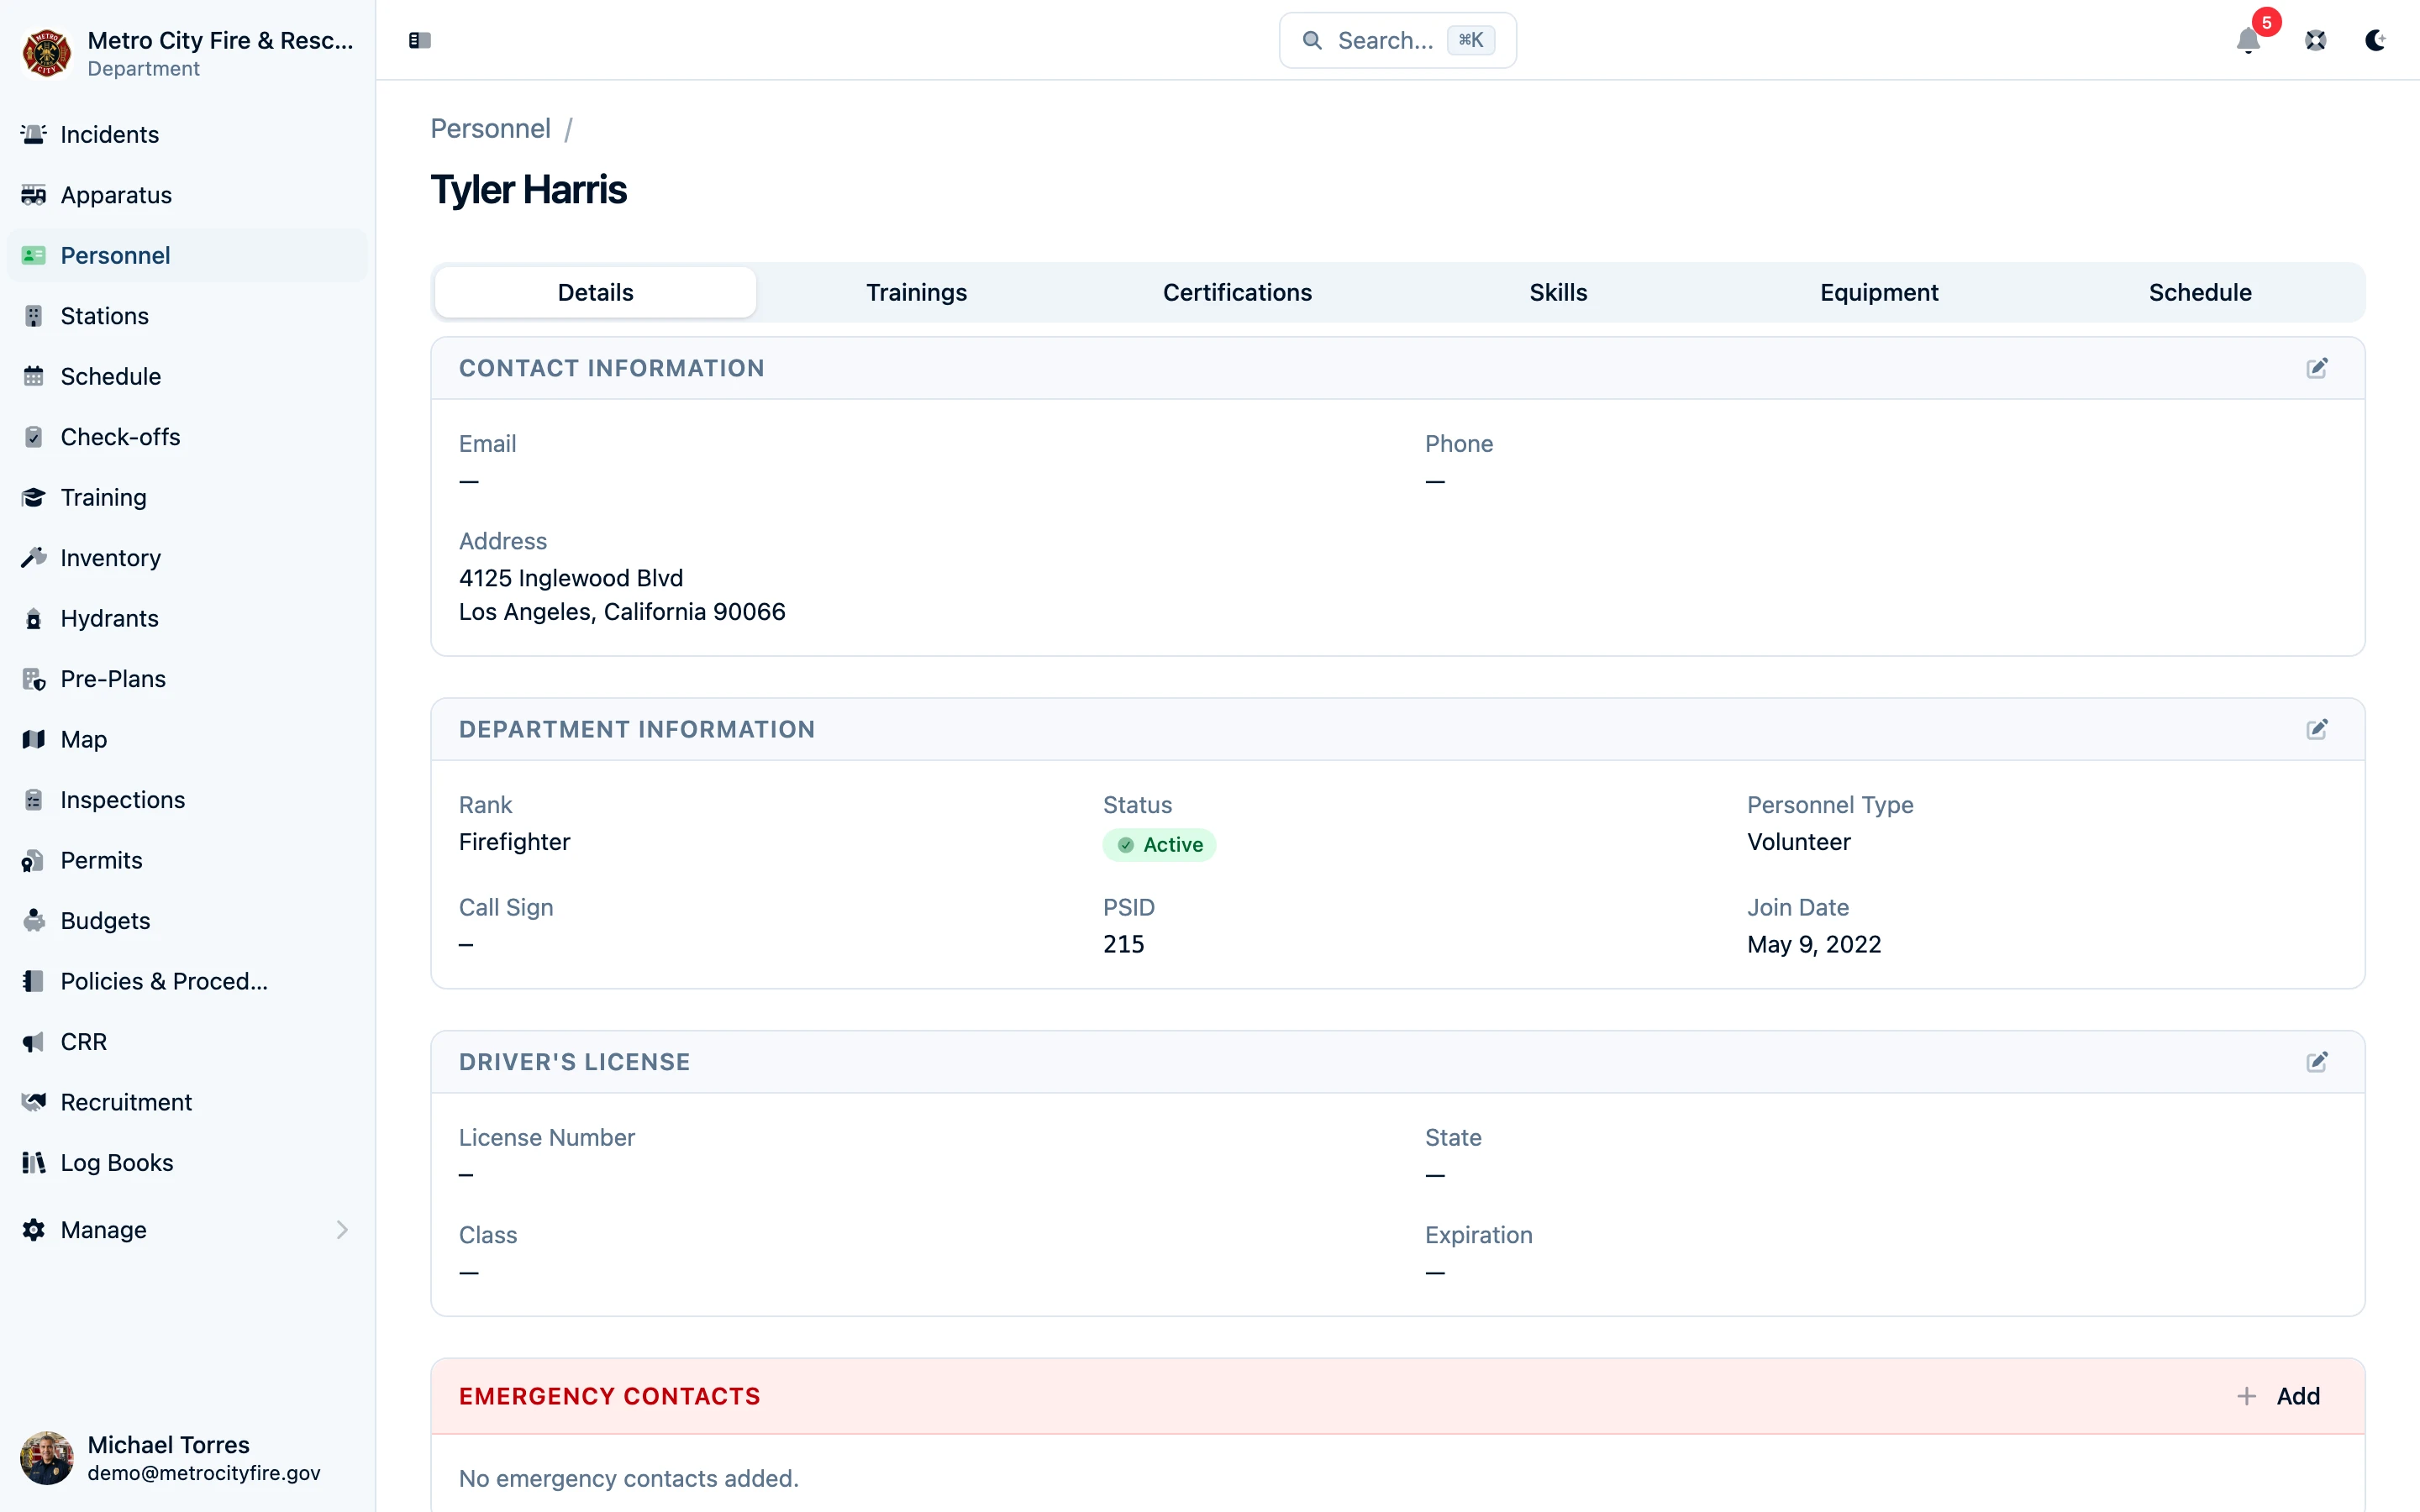The image size is (2420, 1512).
Task: Click the Manage gear icon
Action: tap(33, 1230)
